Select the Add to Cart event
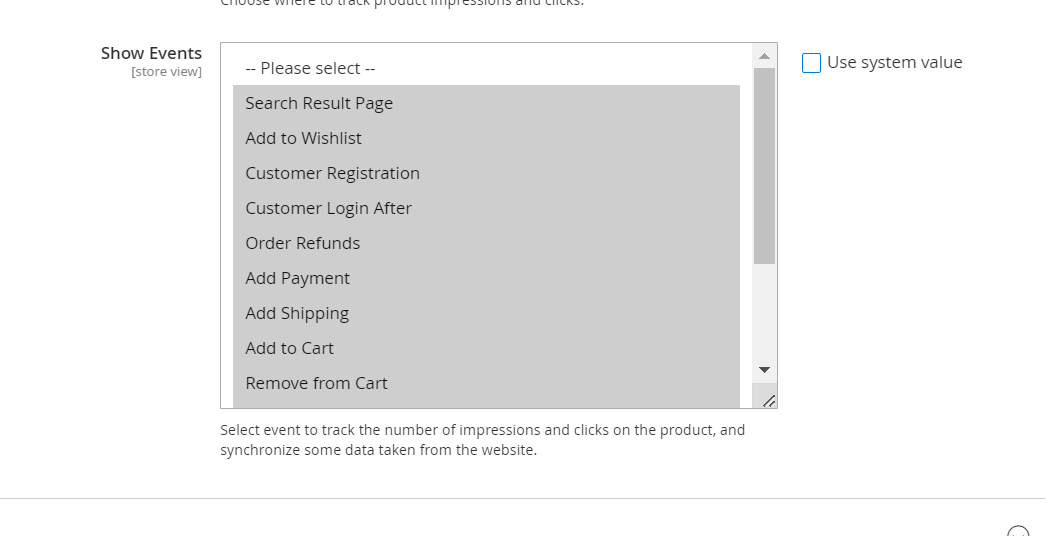 (x=290, y=348)
